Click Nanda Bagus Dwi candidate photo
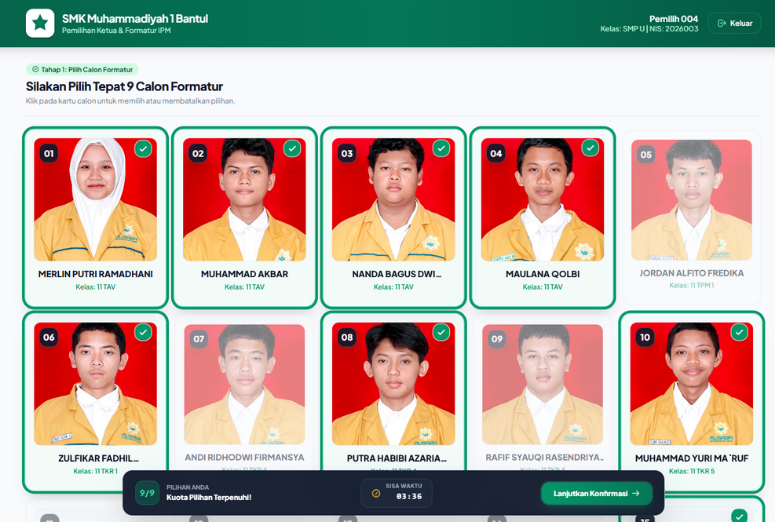776x523 pixels. (x=393, y=199)
